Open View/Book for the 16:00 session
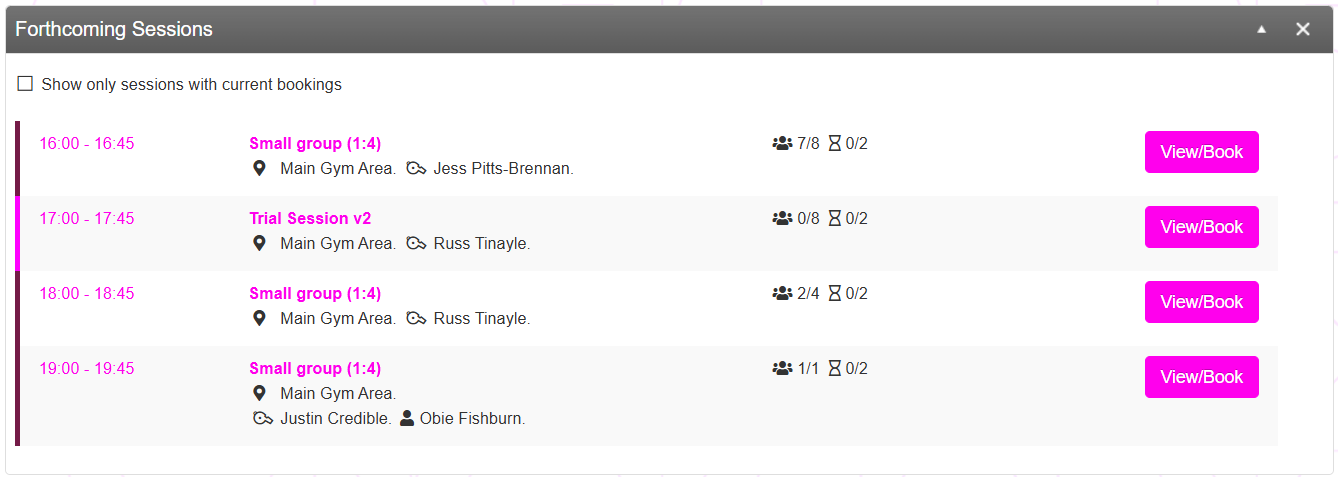Screen dimensions: 1338x477 click(x=1201, y=152)
